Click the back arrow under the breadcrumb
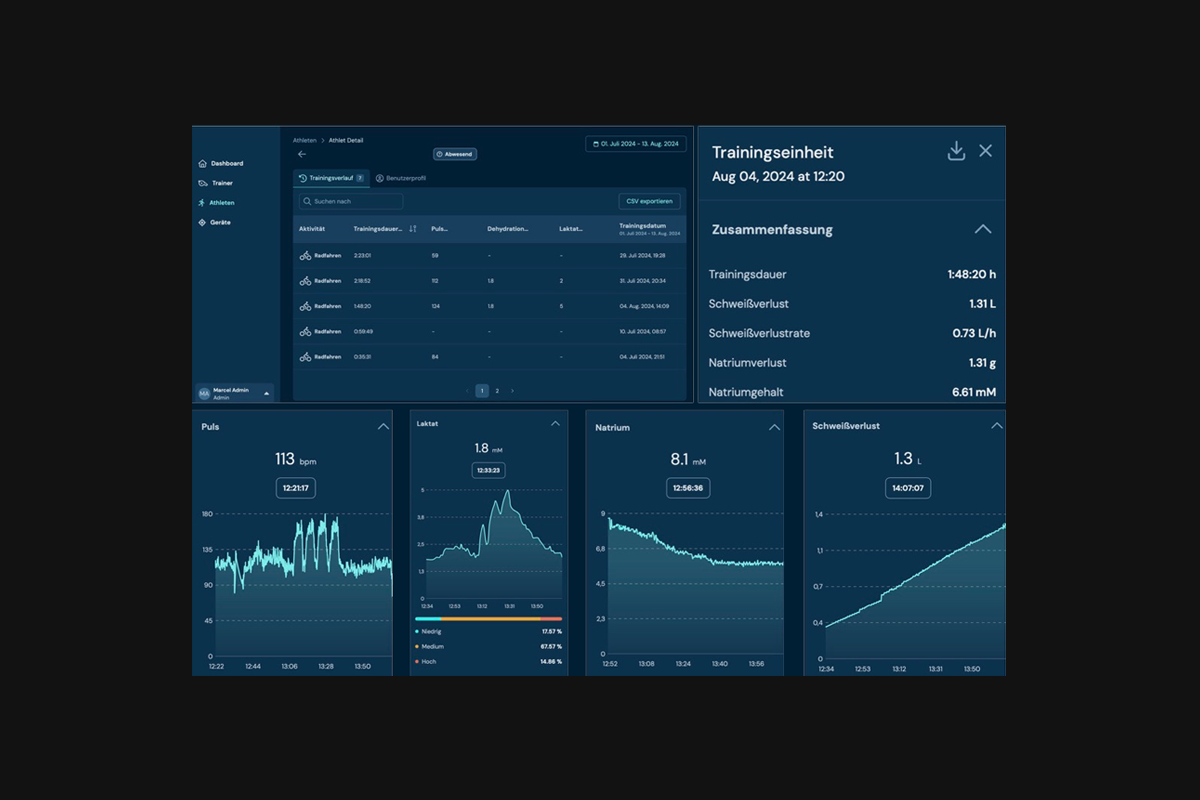The image size is (1200, 800). [302, 154]
